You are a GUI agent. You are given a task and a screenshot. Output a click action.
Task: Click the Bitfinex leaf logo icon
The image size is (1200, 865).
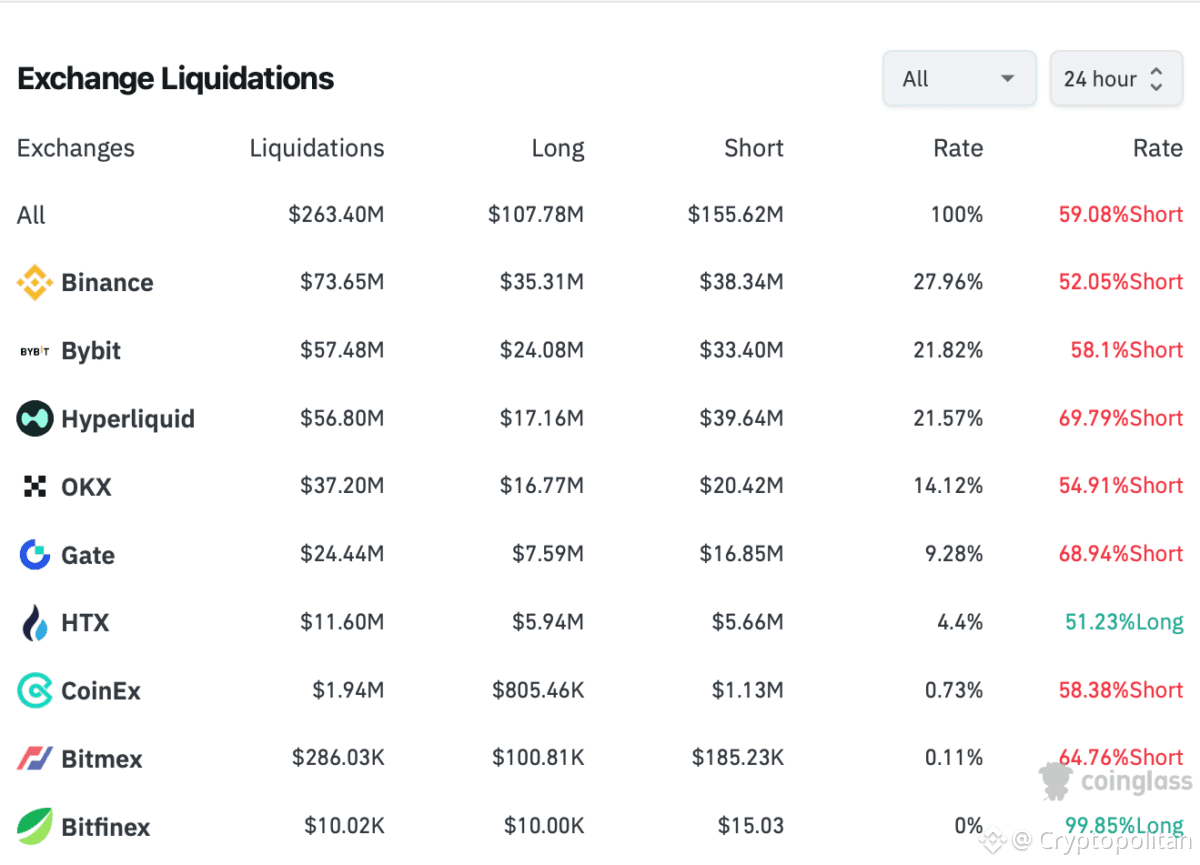pyautogui.click(x=35, y=827)
